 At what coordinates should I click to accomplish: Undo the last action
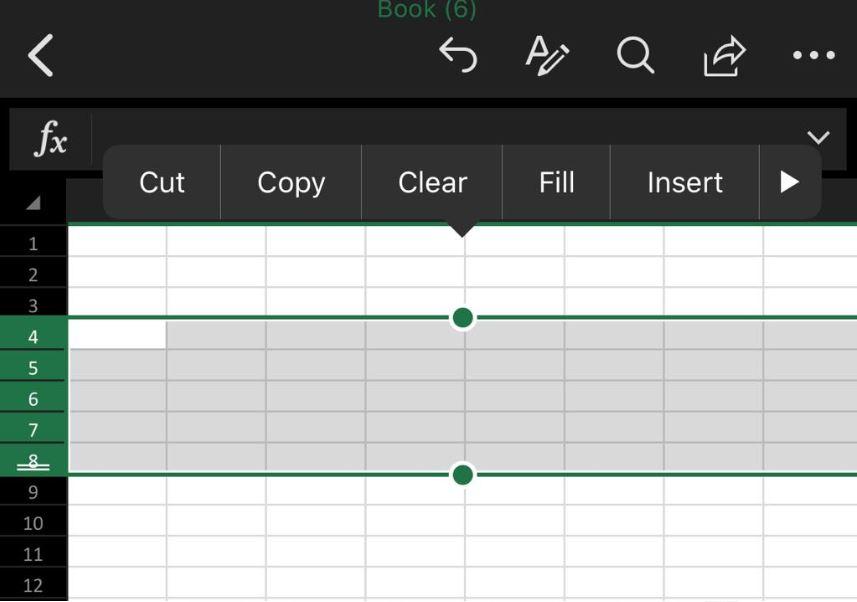click(458, 55)
